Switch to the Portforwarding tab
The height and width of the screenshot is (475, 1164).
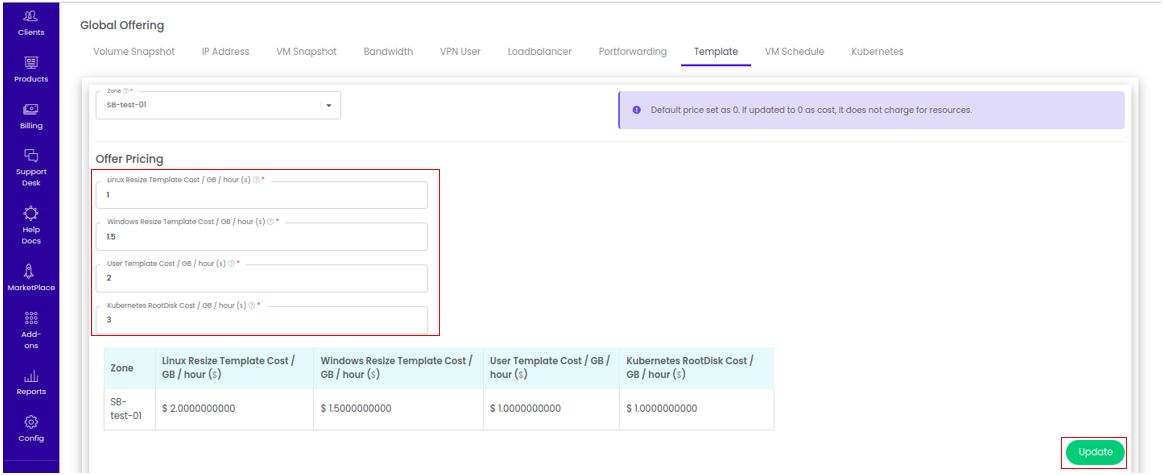[x=632, y=52]
